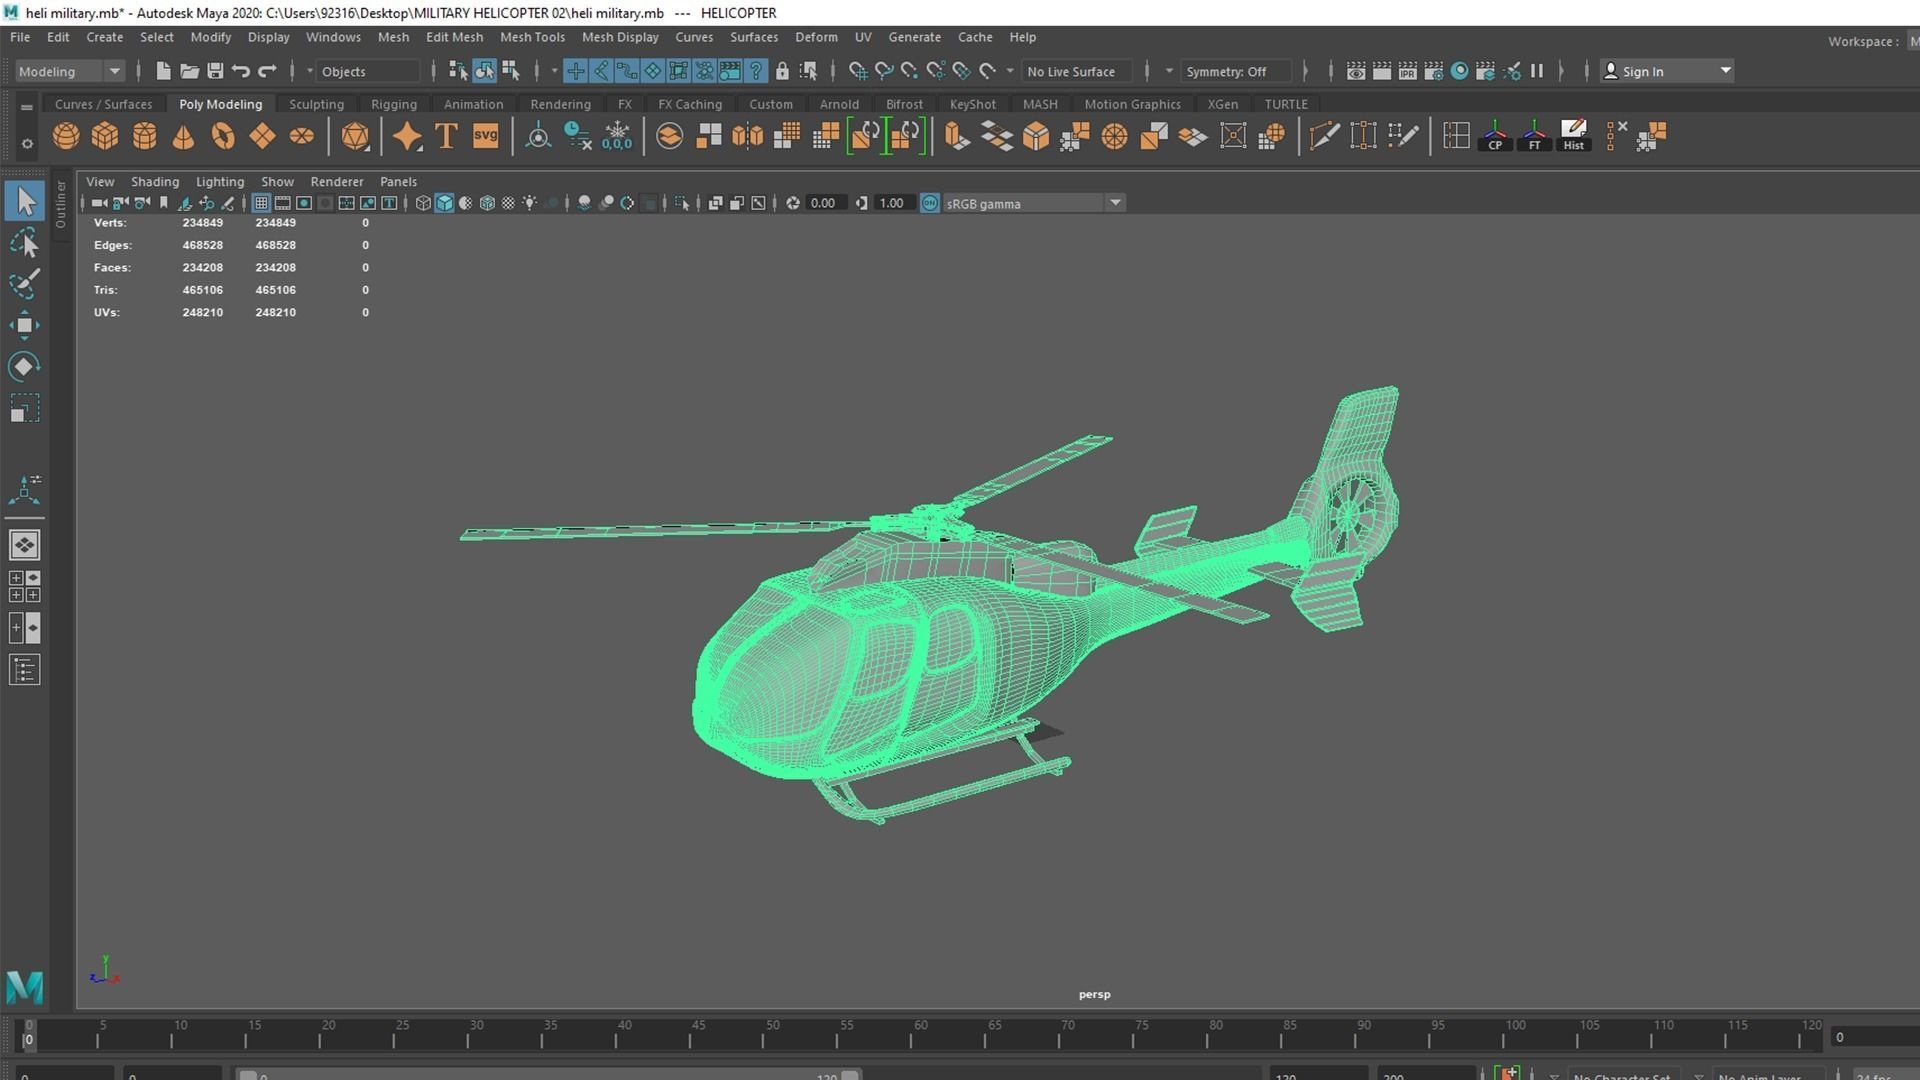This screenshot has height=1080, width=1920.
Task: Open the Sign In dropdown arrow
Action: click(x=1725, y=71)
